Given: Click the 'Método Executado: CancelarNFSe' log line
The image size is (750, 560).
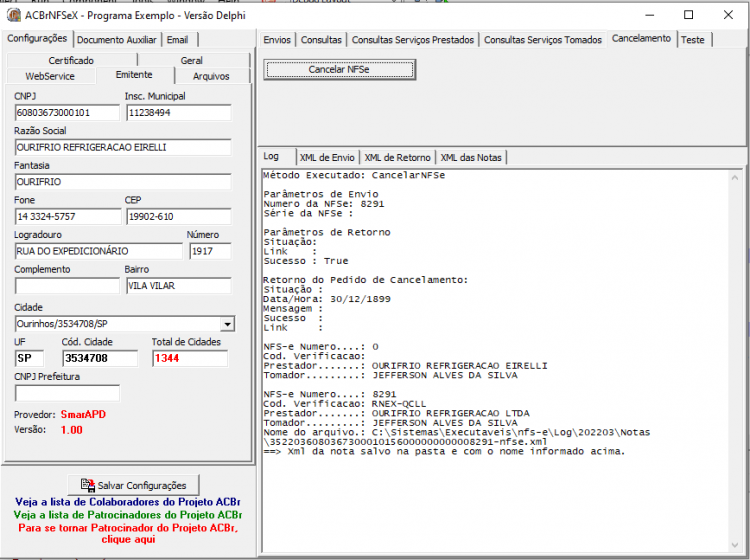Looking at the screenshot, I should [x=354, y=176].
